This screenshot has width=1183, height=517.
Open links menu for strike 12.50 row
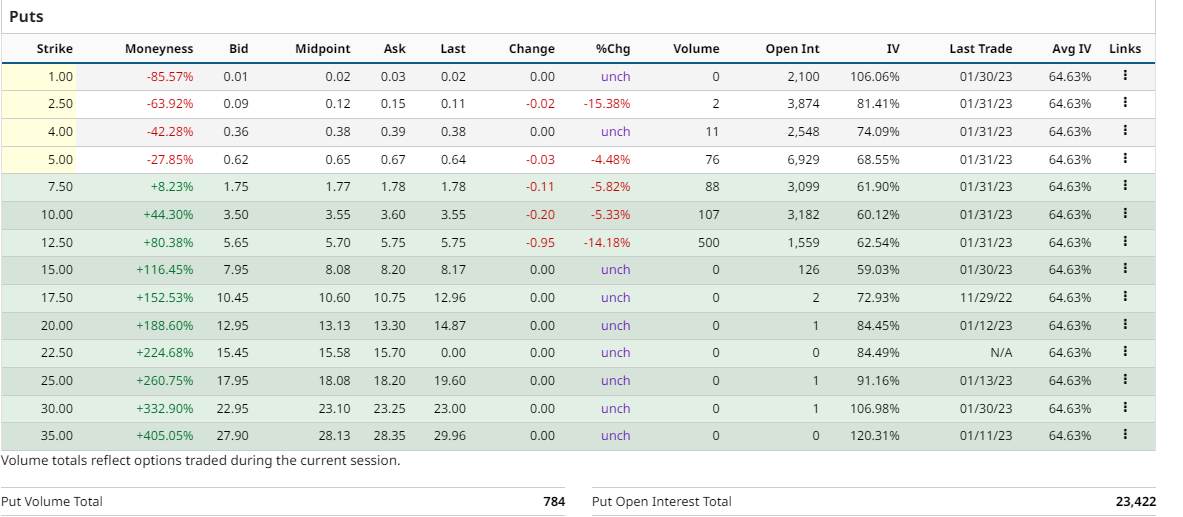click(x=1125, y=242)
